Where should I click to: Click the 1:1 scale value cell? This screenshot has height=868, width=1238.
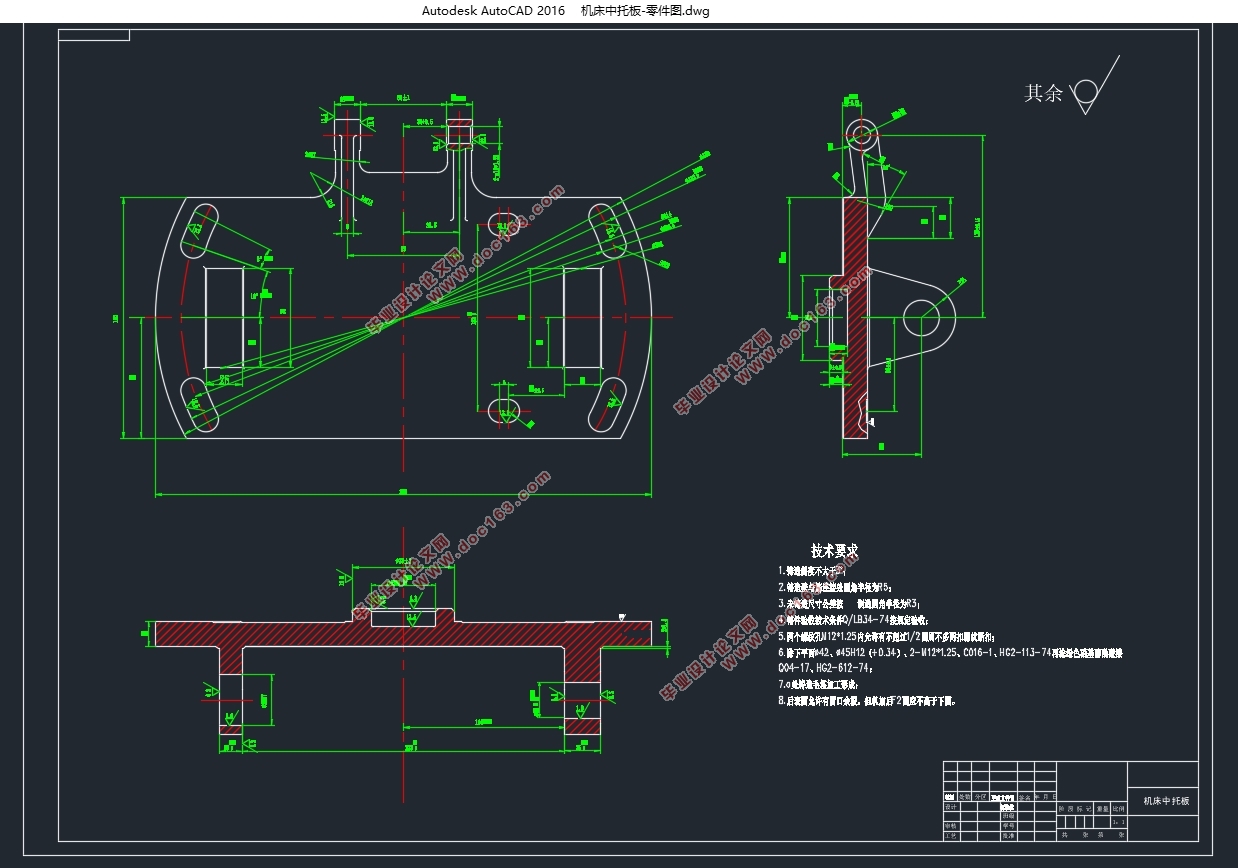[x=1118, y=822]
